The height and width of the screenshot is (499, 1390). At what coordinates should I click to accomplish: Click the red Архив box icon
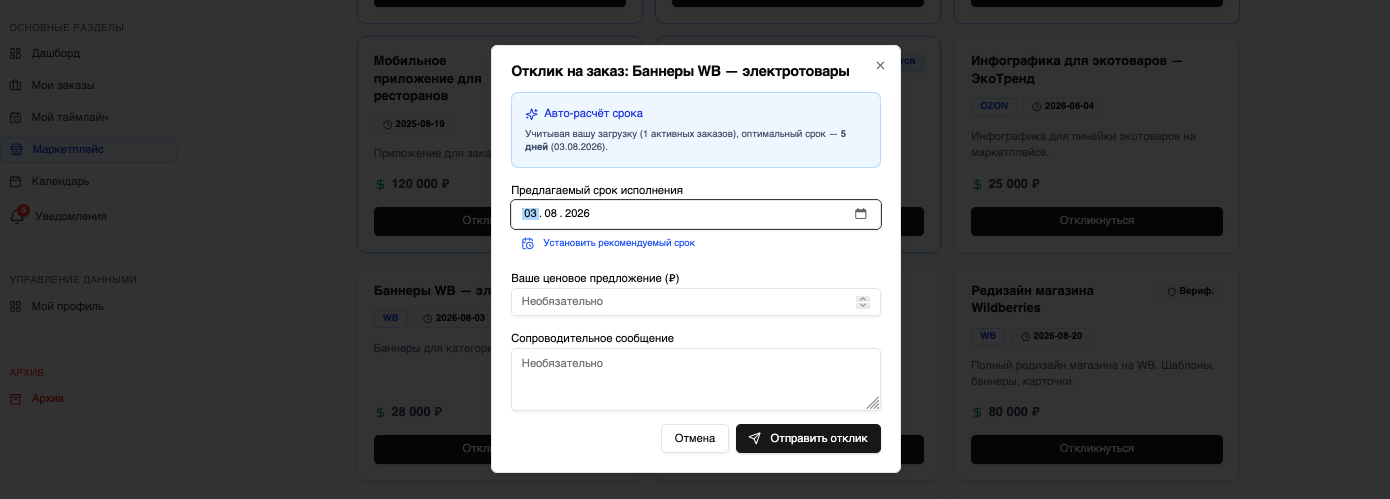click(15, 398)
